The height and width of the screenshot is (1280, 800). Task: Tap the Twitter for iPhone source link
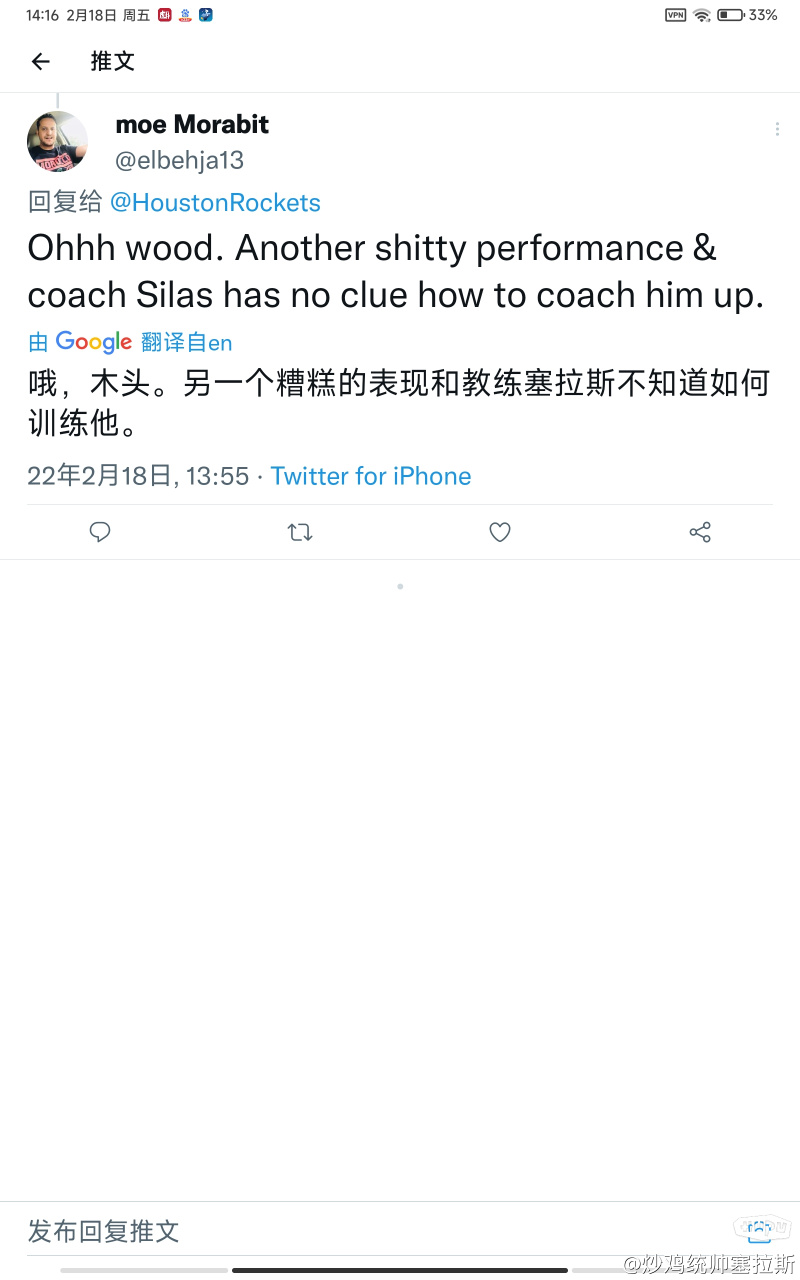pyautogui.click(x=371, y=476)
